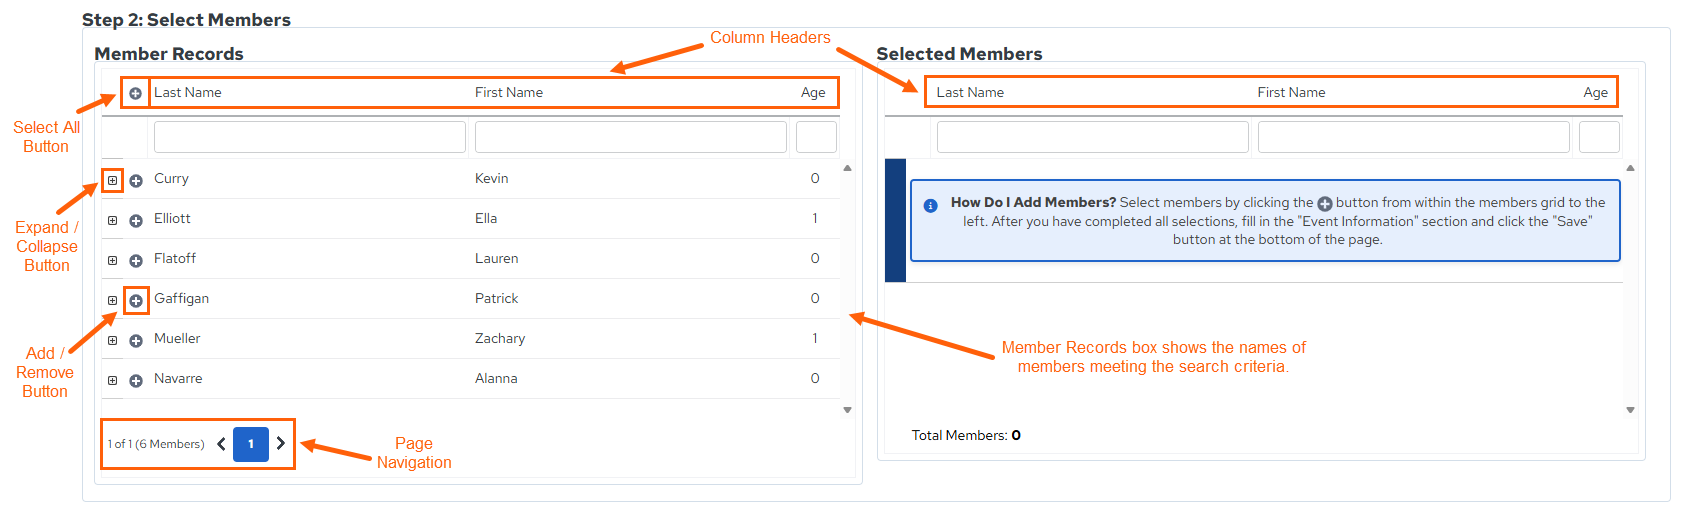Add Elliott using the plus icon

tap(136, 221)
